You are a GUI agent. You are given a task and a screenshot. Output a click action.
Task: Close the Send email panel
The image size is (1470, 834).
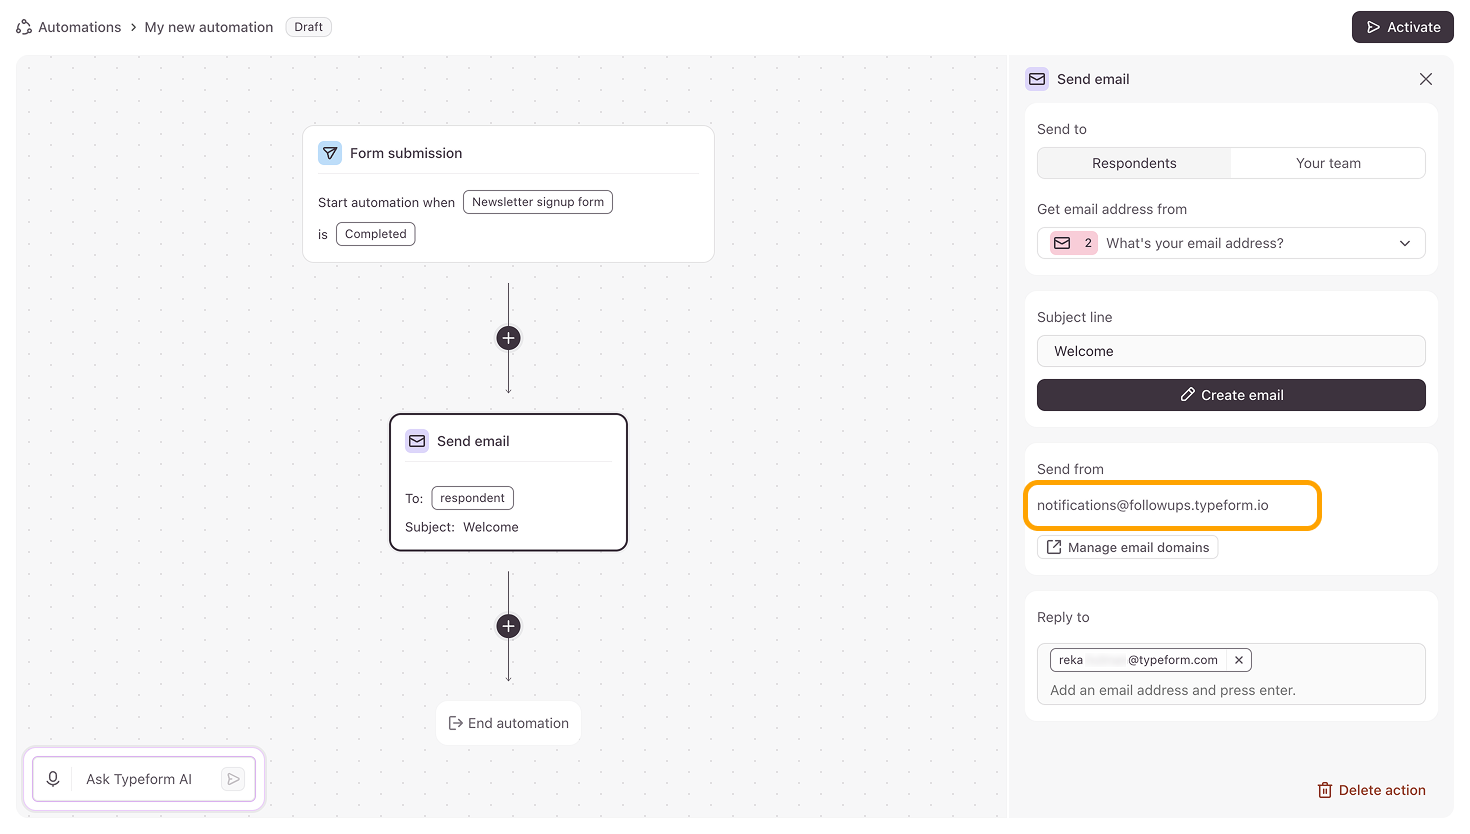coord(1426,79)
